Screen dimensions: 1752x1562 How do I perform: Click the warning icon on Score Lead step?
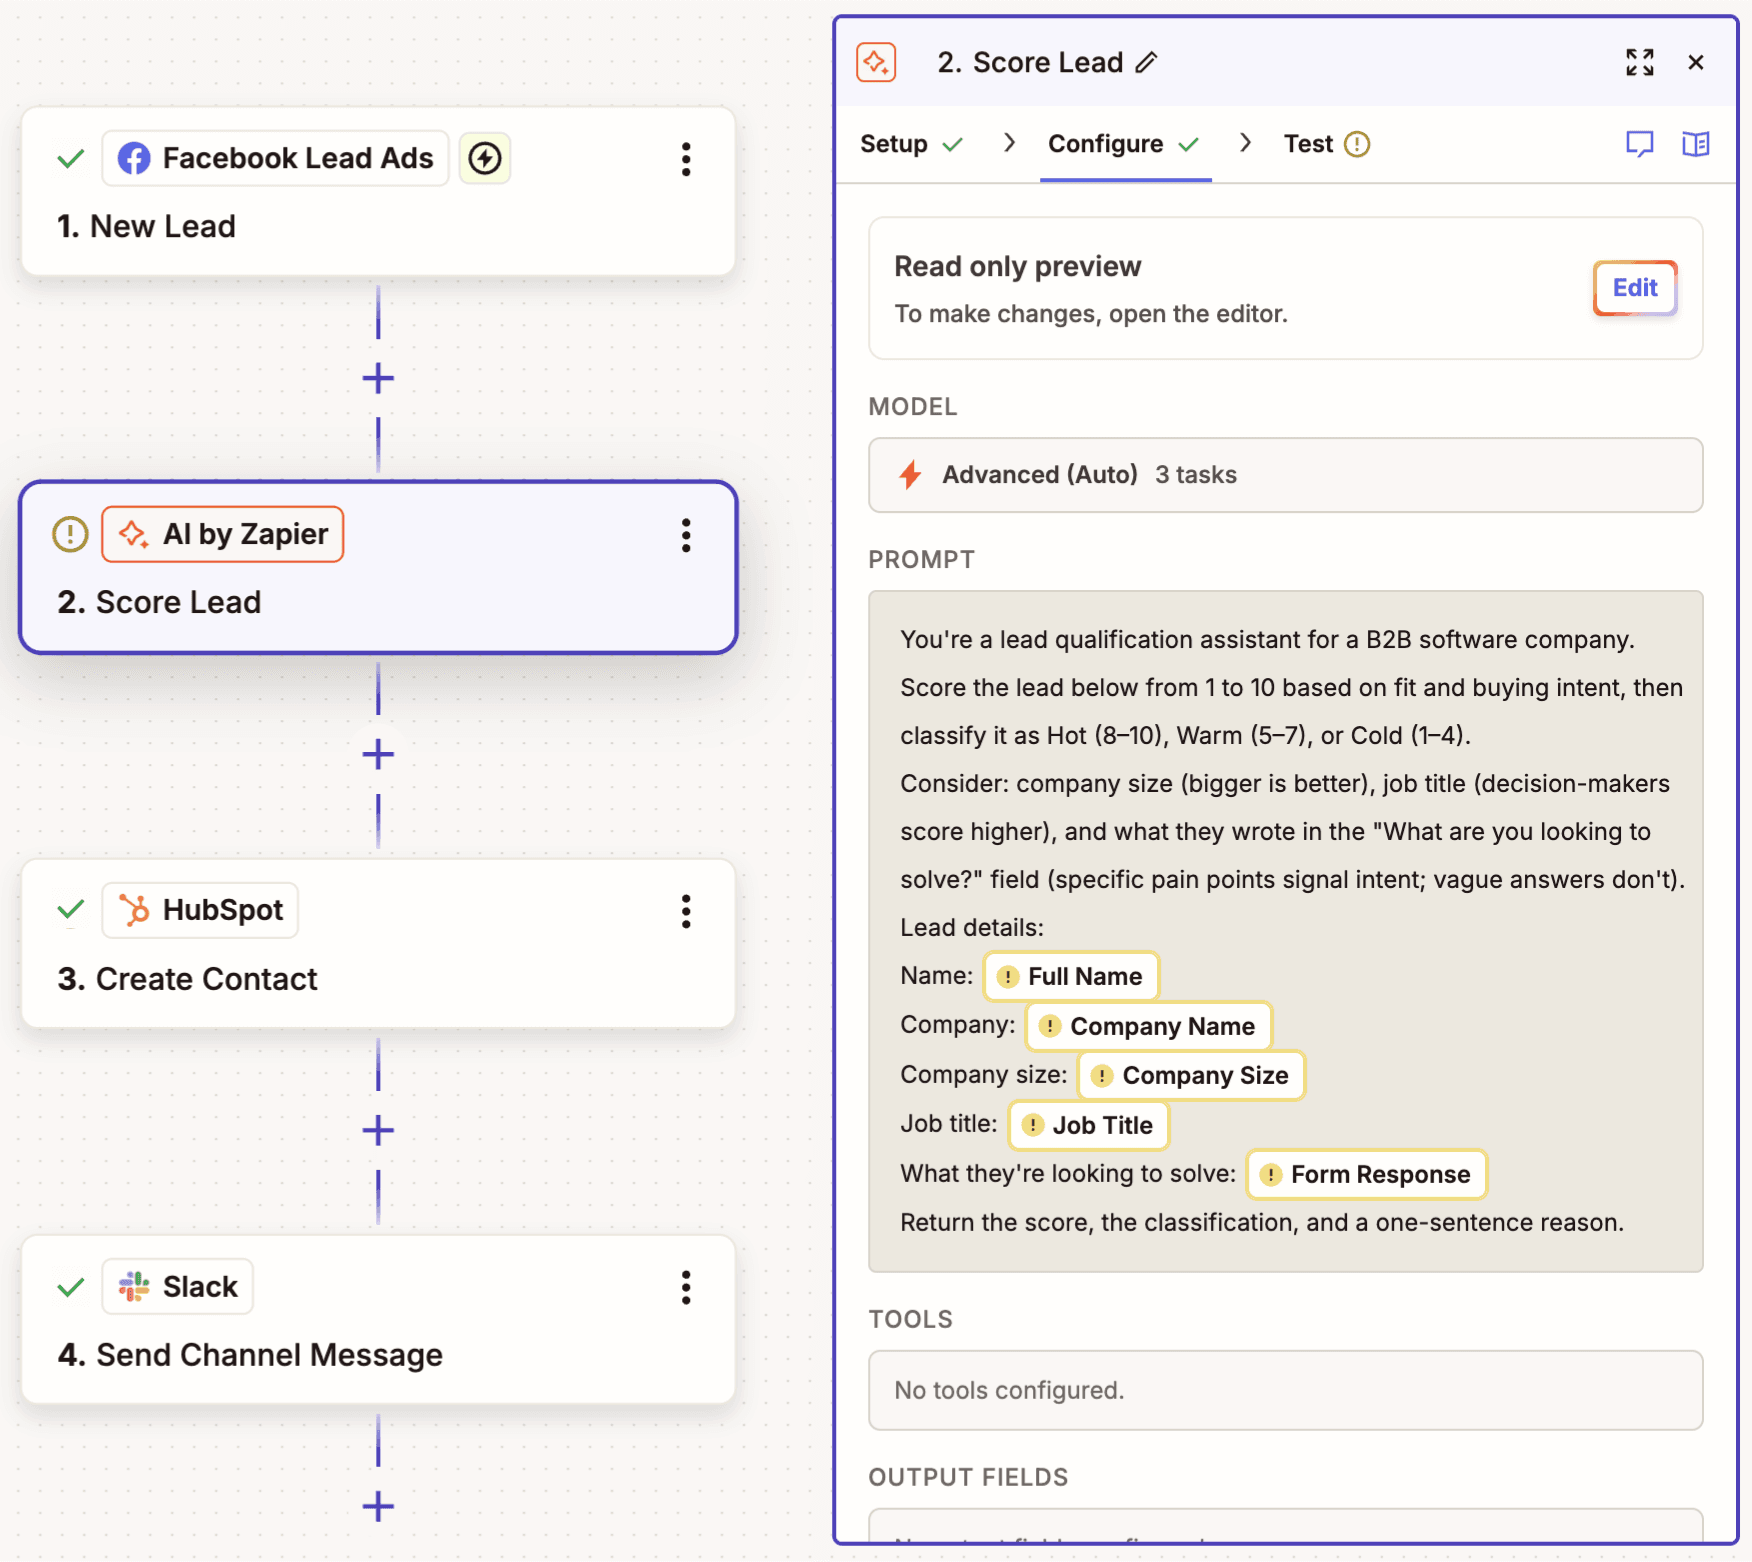[x=70, y=534]
